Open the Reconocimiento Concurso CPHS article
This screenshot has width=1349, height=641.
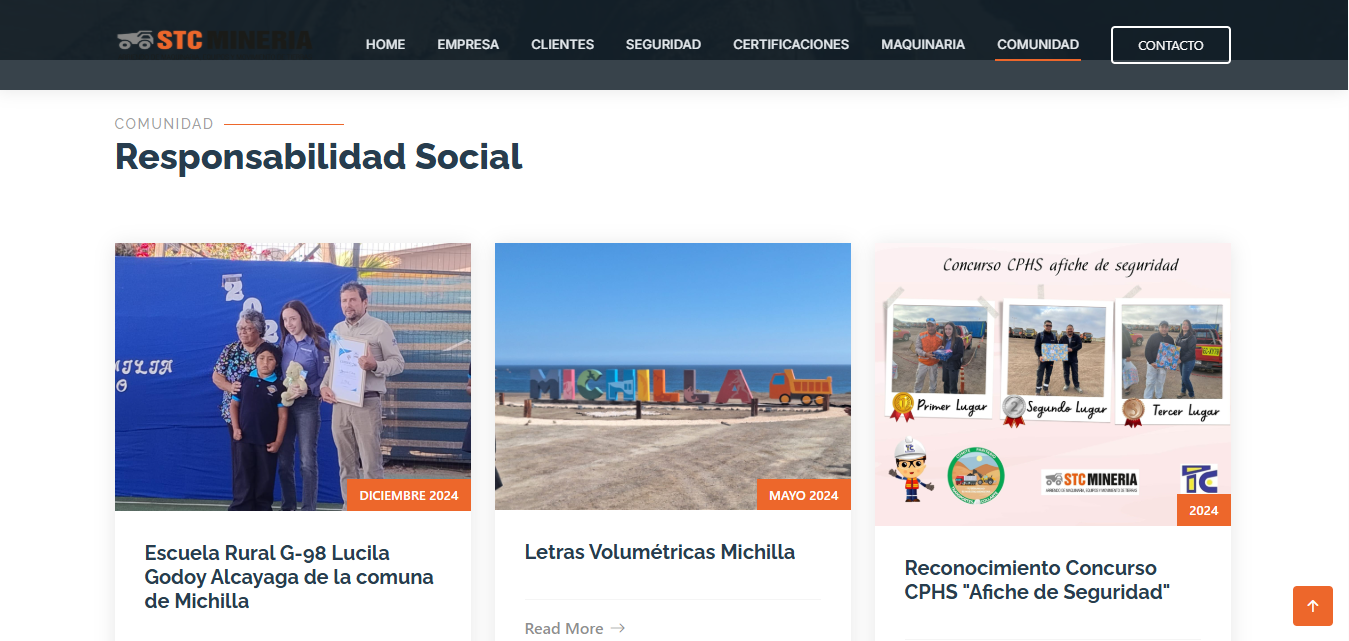coord(1037,580)
